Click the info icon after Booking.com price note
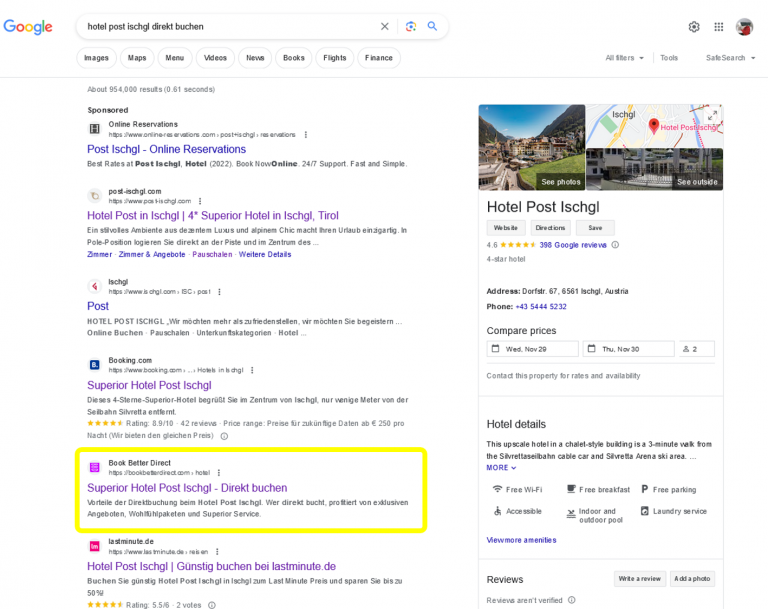The width and height of the screenshot is (768, 609). 224,436
